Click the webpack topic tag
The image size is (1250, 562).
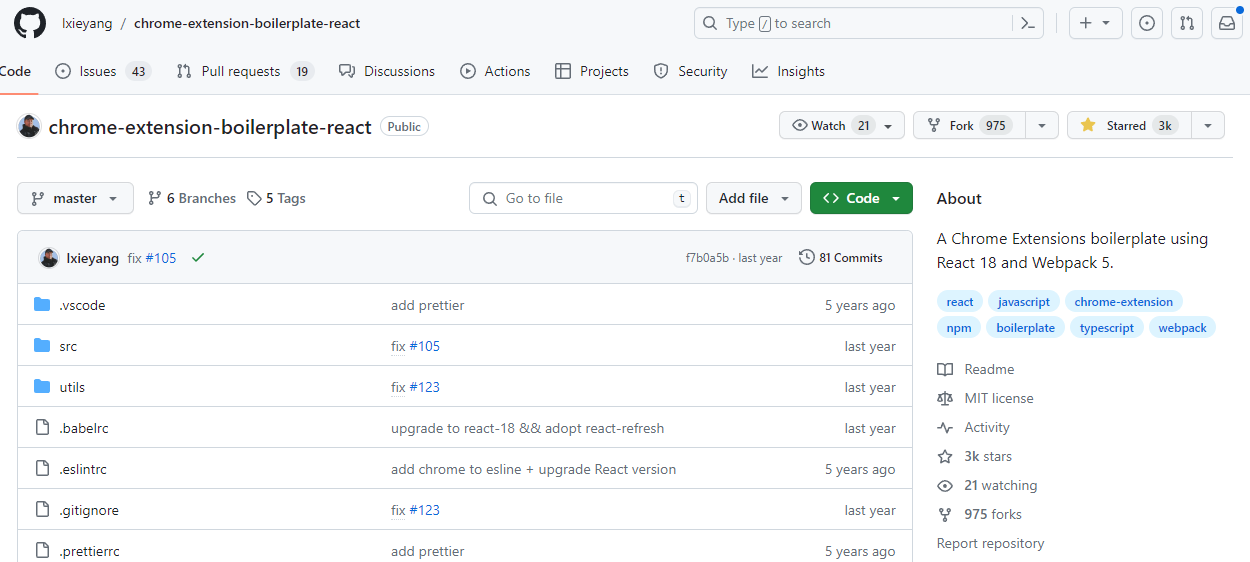1182,328
